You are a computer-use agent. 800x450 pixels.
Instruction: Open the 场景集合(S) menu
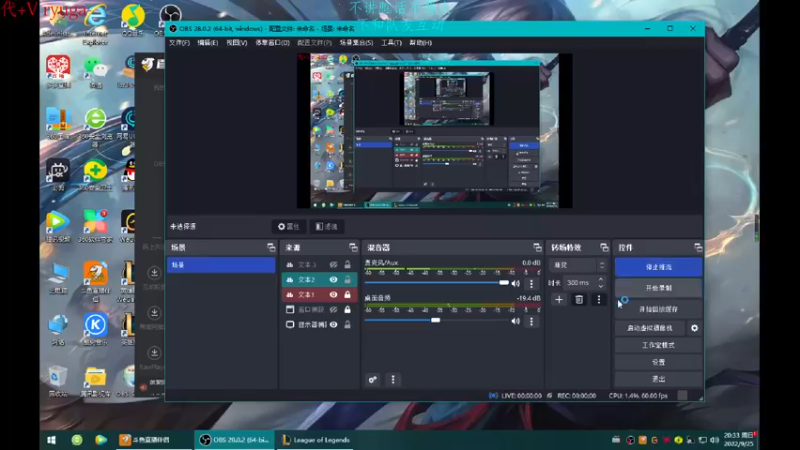pyautogui.click(x=356, y=43)
